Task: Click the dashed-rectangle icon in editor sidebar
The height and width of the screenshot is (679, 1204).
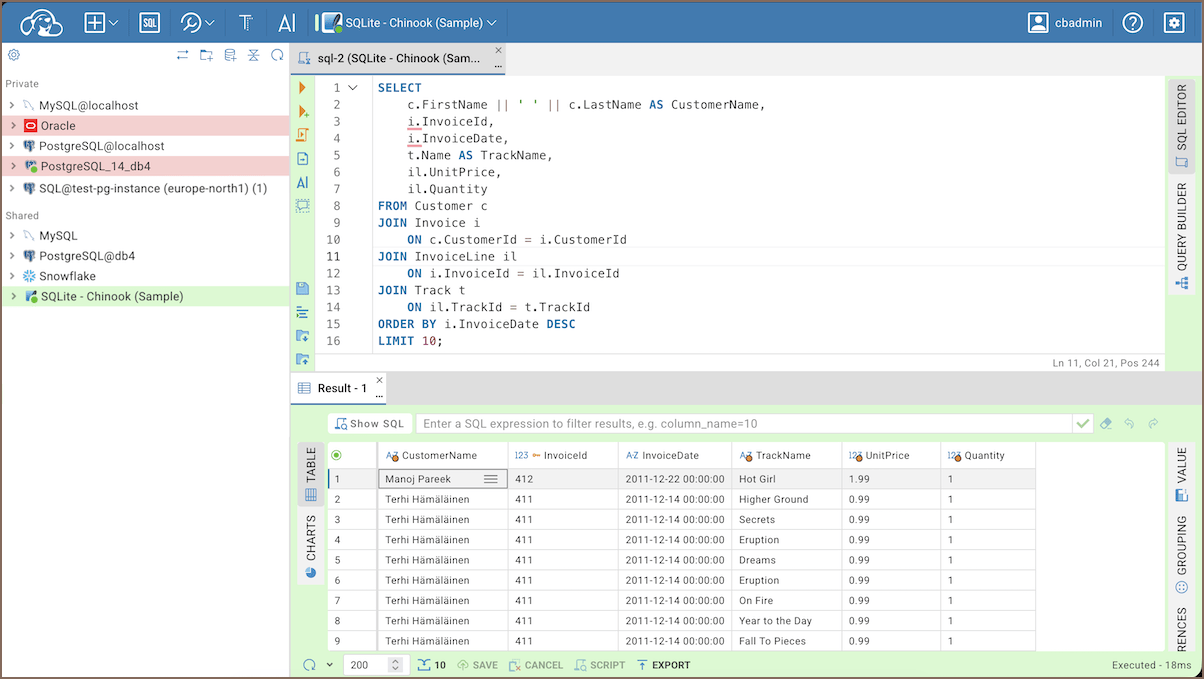Action: [x=303, y=206]
